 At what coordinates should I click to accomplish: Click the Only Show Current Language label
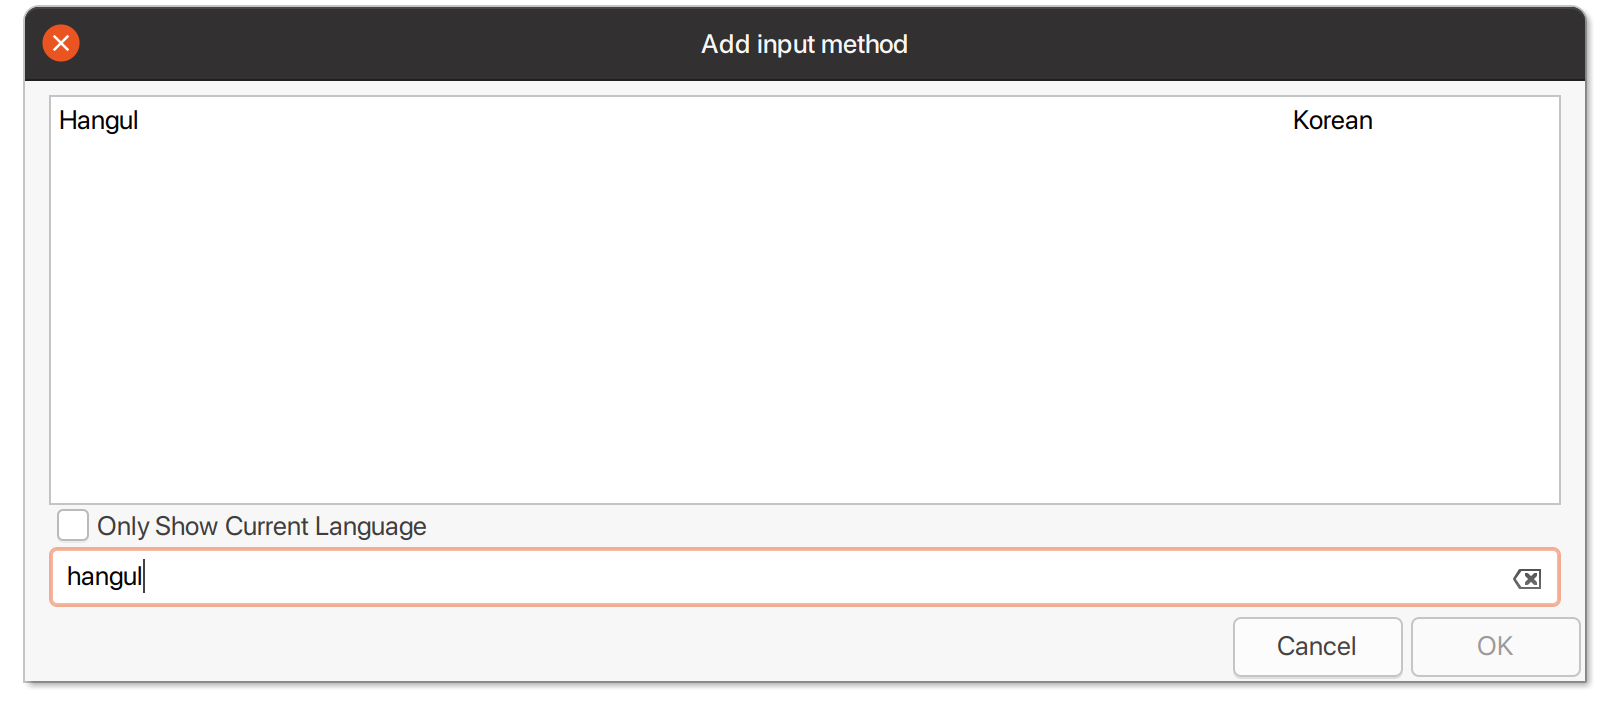[x=261, y=526]
